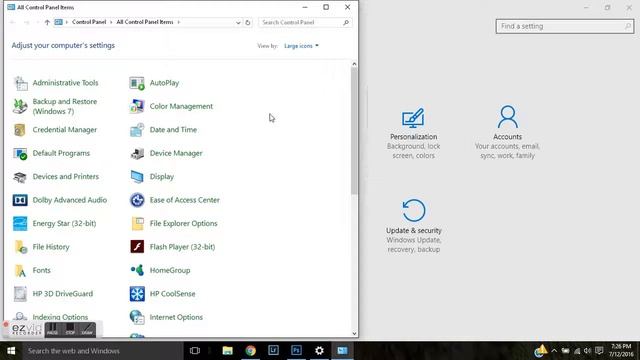Click the battery icon in system tray
The image size is (640, 360).
coord(565,351)
